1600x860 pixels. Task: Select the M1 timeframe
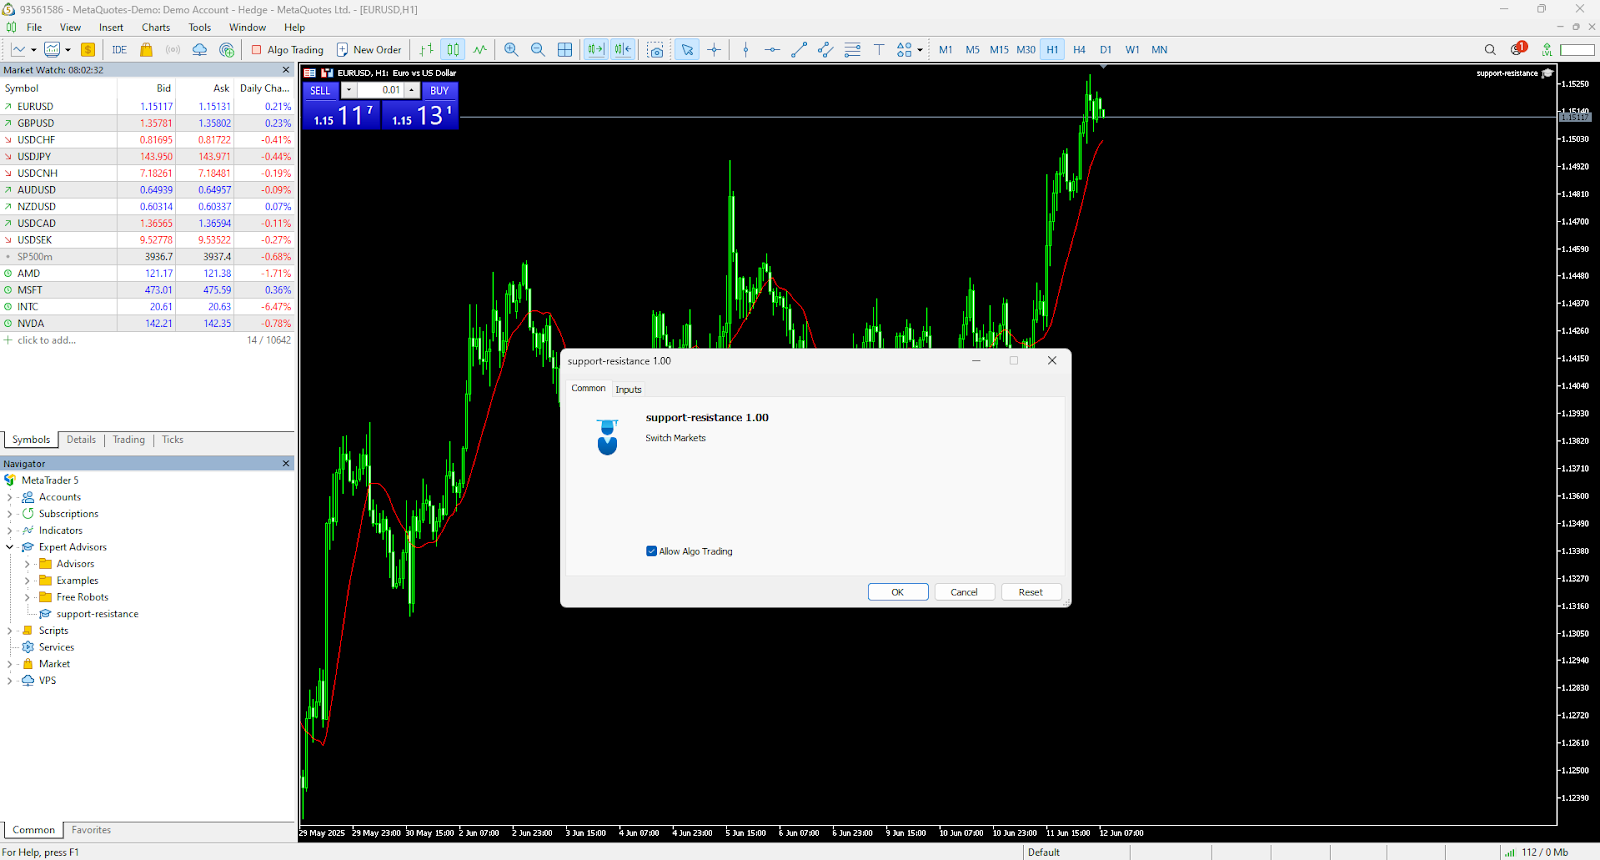[x=946, y=50]
